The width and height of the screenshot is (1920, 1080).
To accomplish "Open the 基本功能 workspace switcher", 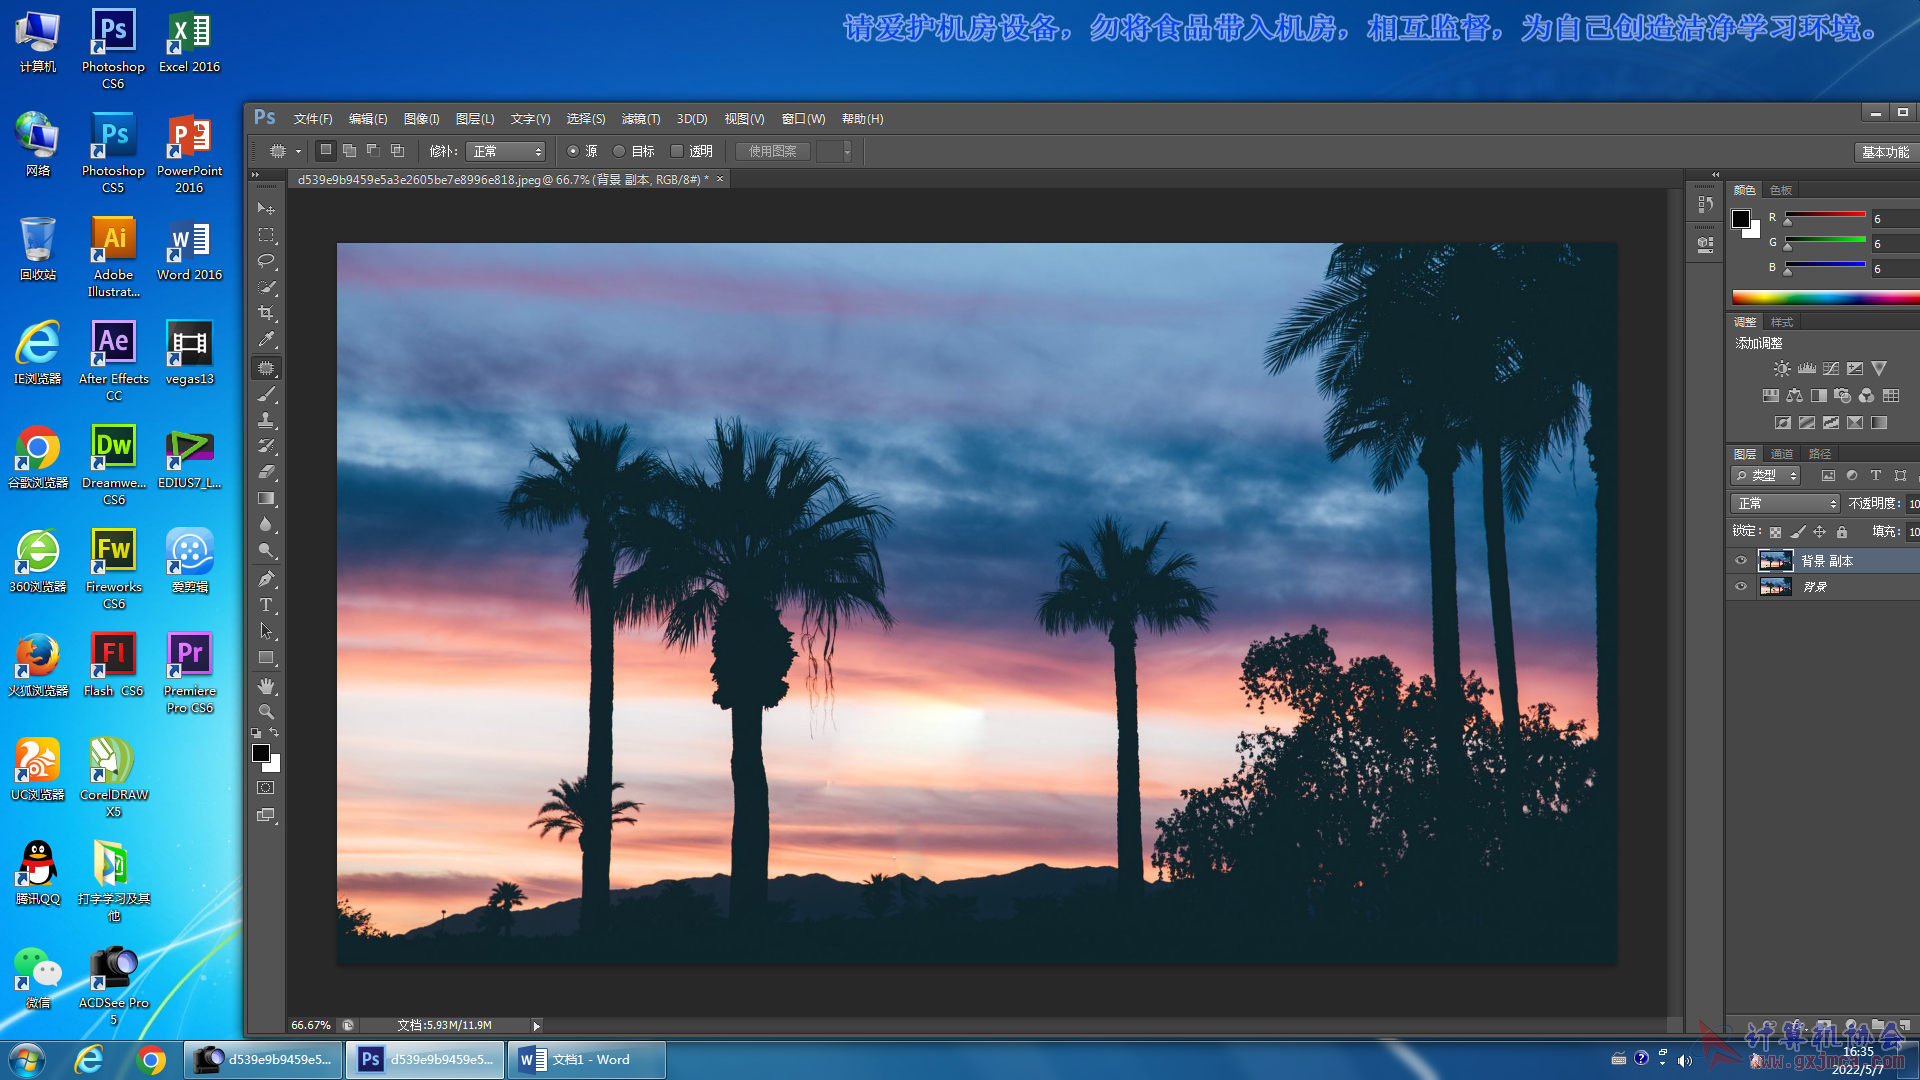I will (x=1885, y=152).
